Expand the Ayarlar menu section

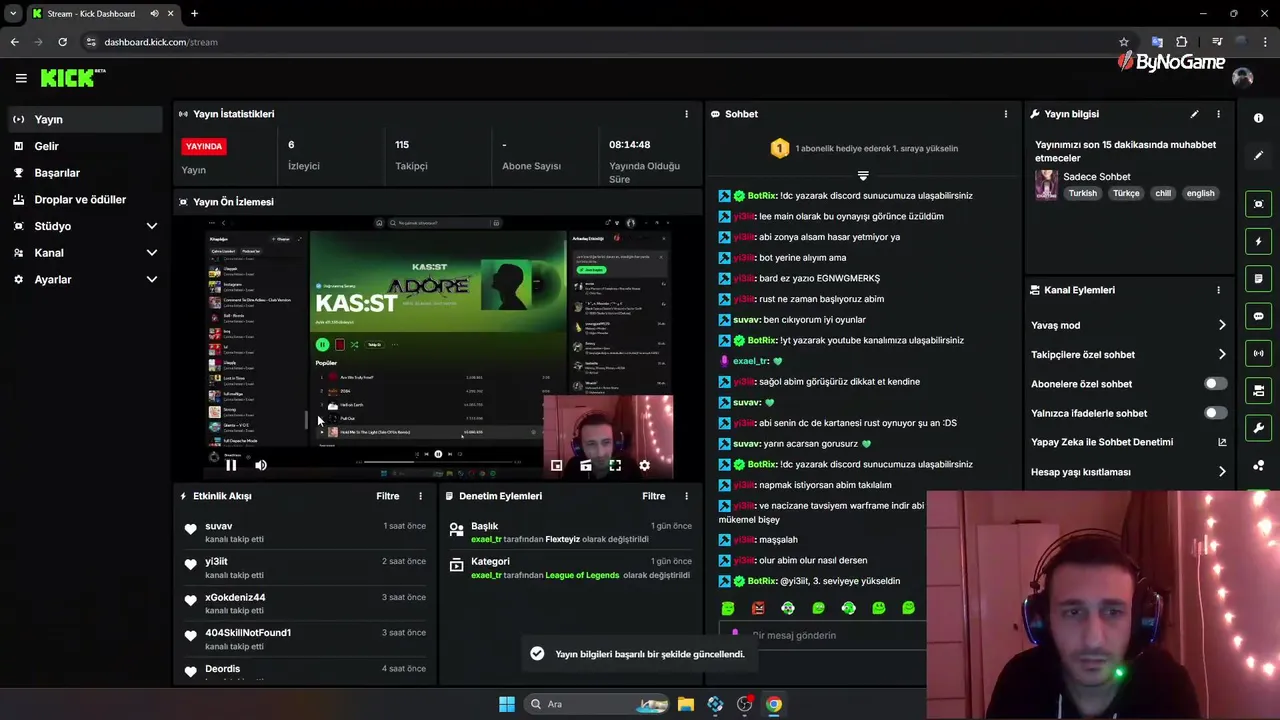[152, 280]
